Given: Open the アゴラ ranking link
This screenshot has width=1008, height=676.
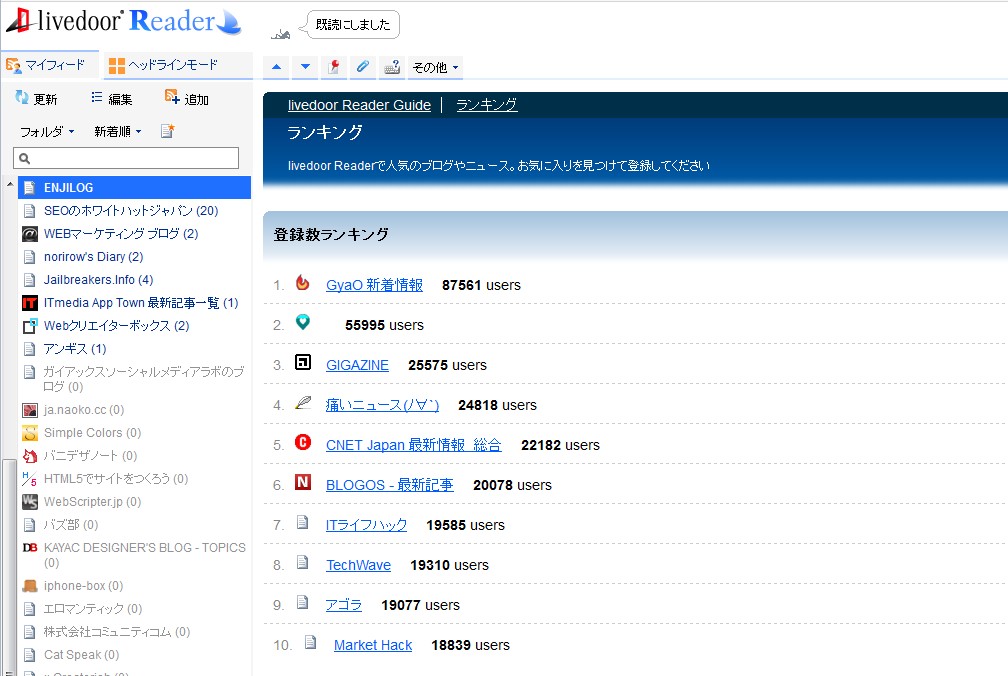Looking at the screenshot, I should coord(344,605).
